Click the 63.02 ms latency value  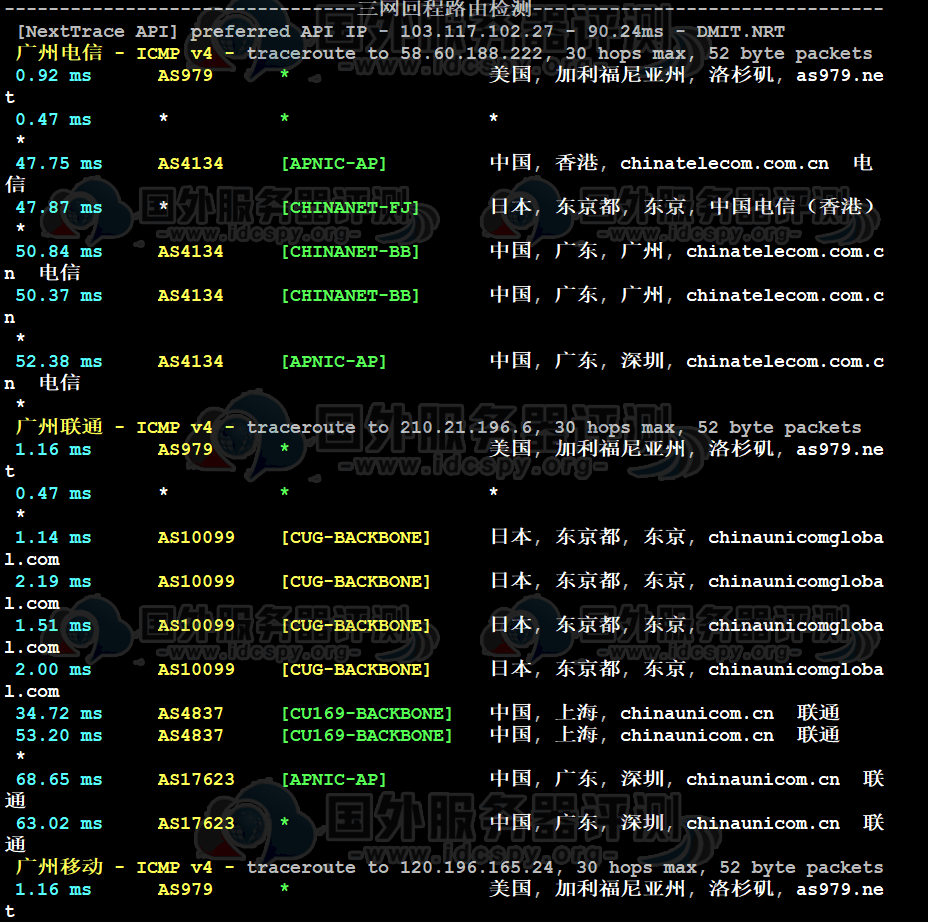(x=59, y=823)
